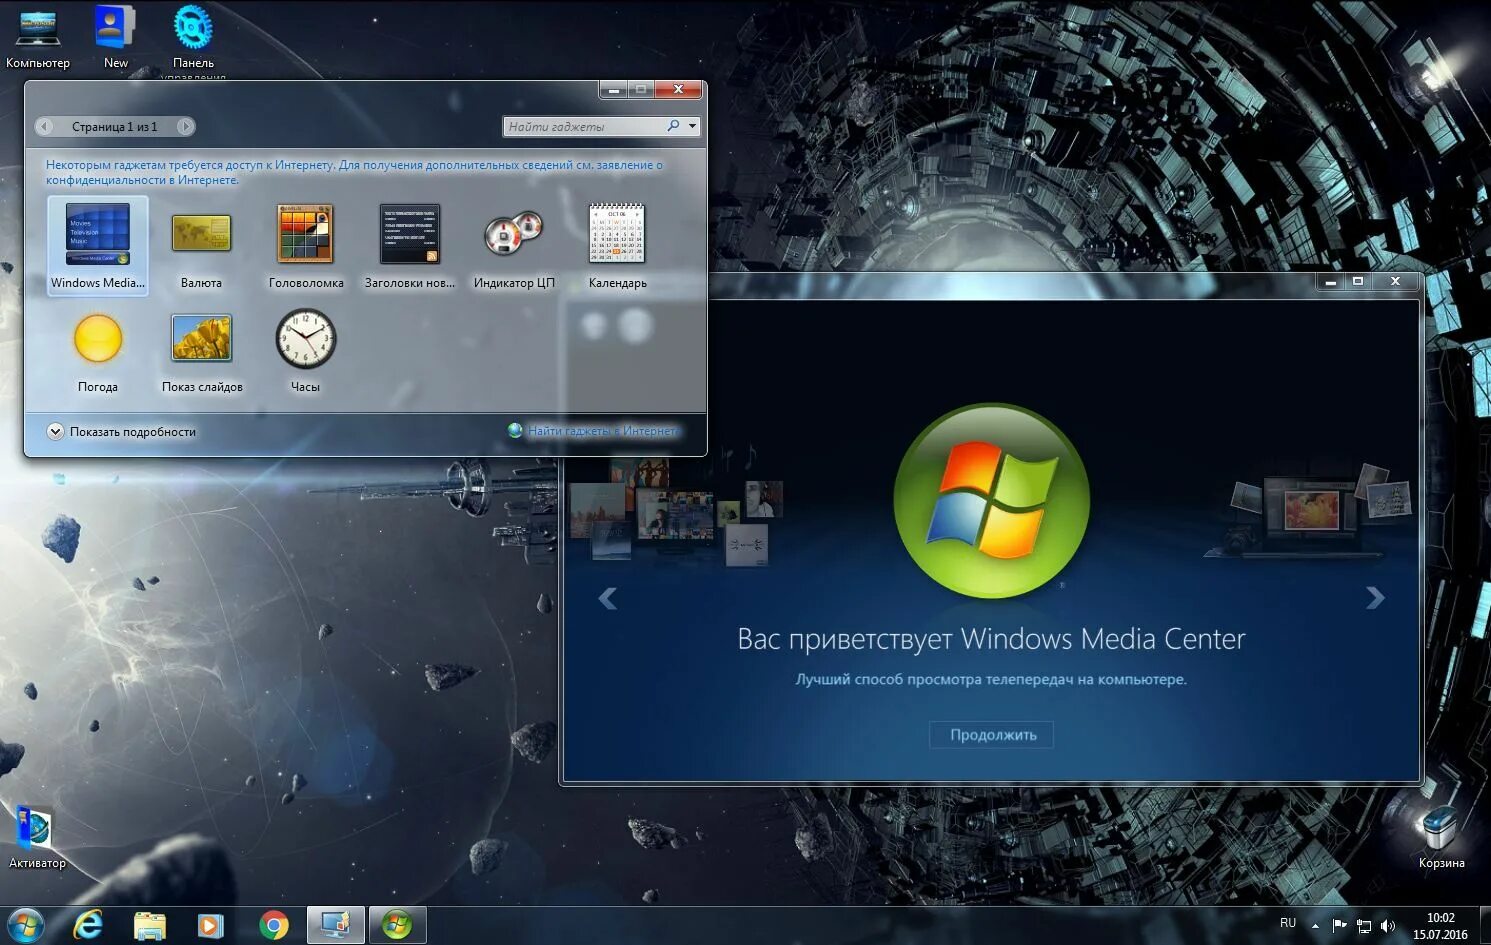Open the Компьютер desktop icon
The height and width of the screenshot is (945, 1491).
coord(38,37)
